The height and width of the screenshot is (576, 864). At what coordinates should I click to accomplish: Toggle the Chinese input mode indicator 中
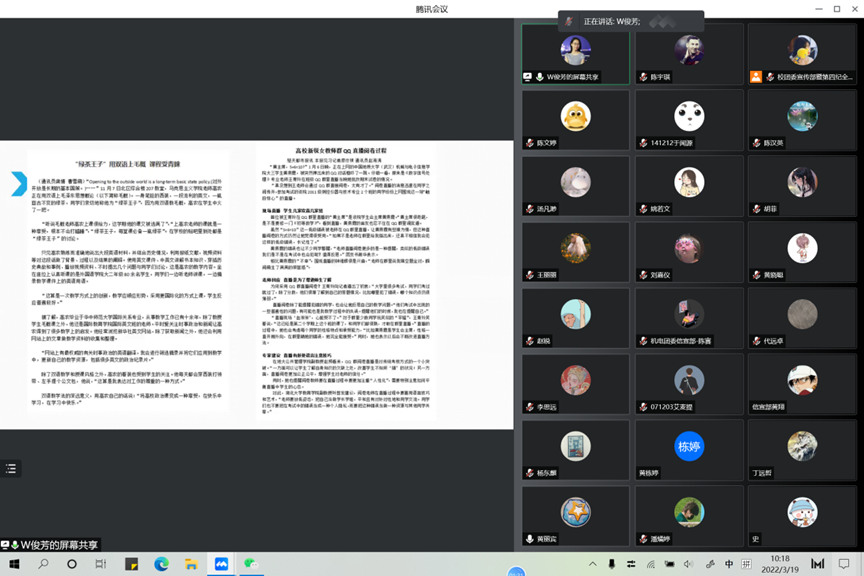[x=729, y=564]
